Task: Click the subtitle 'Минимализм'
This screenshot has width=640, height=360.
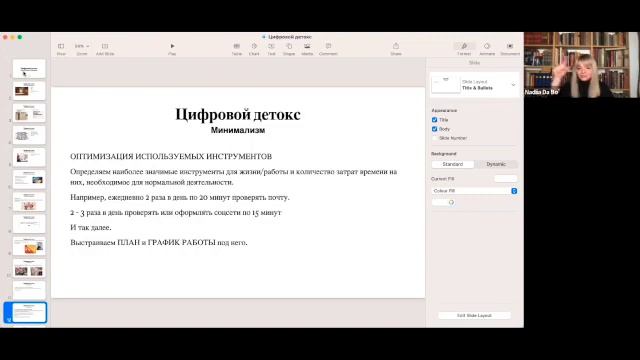Action: (x=238, y=130)
